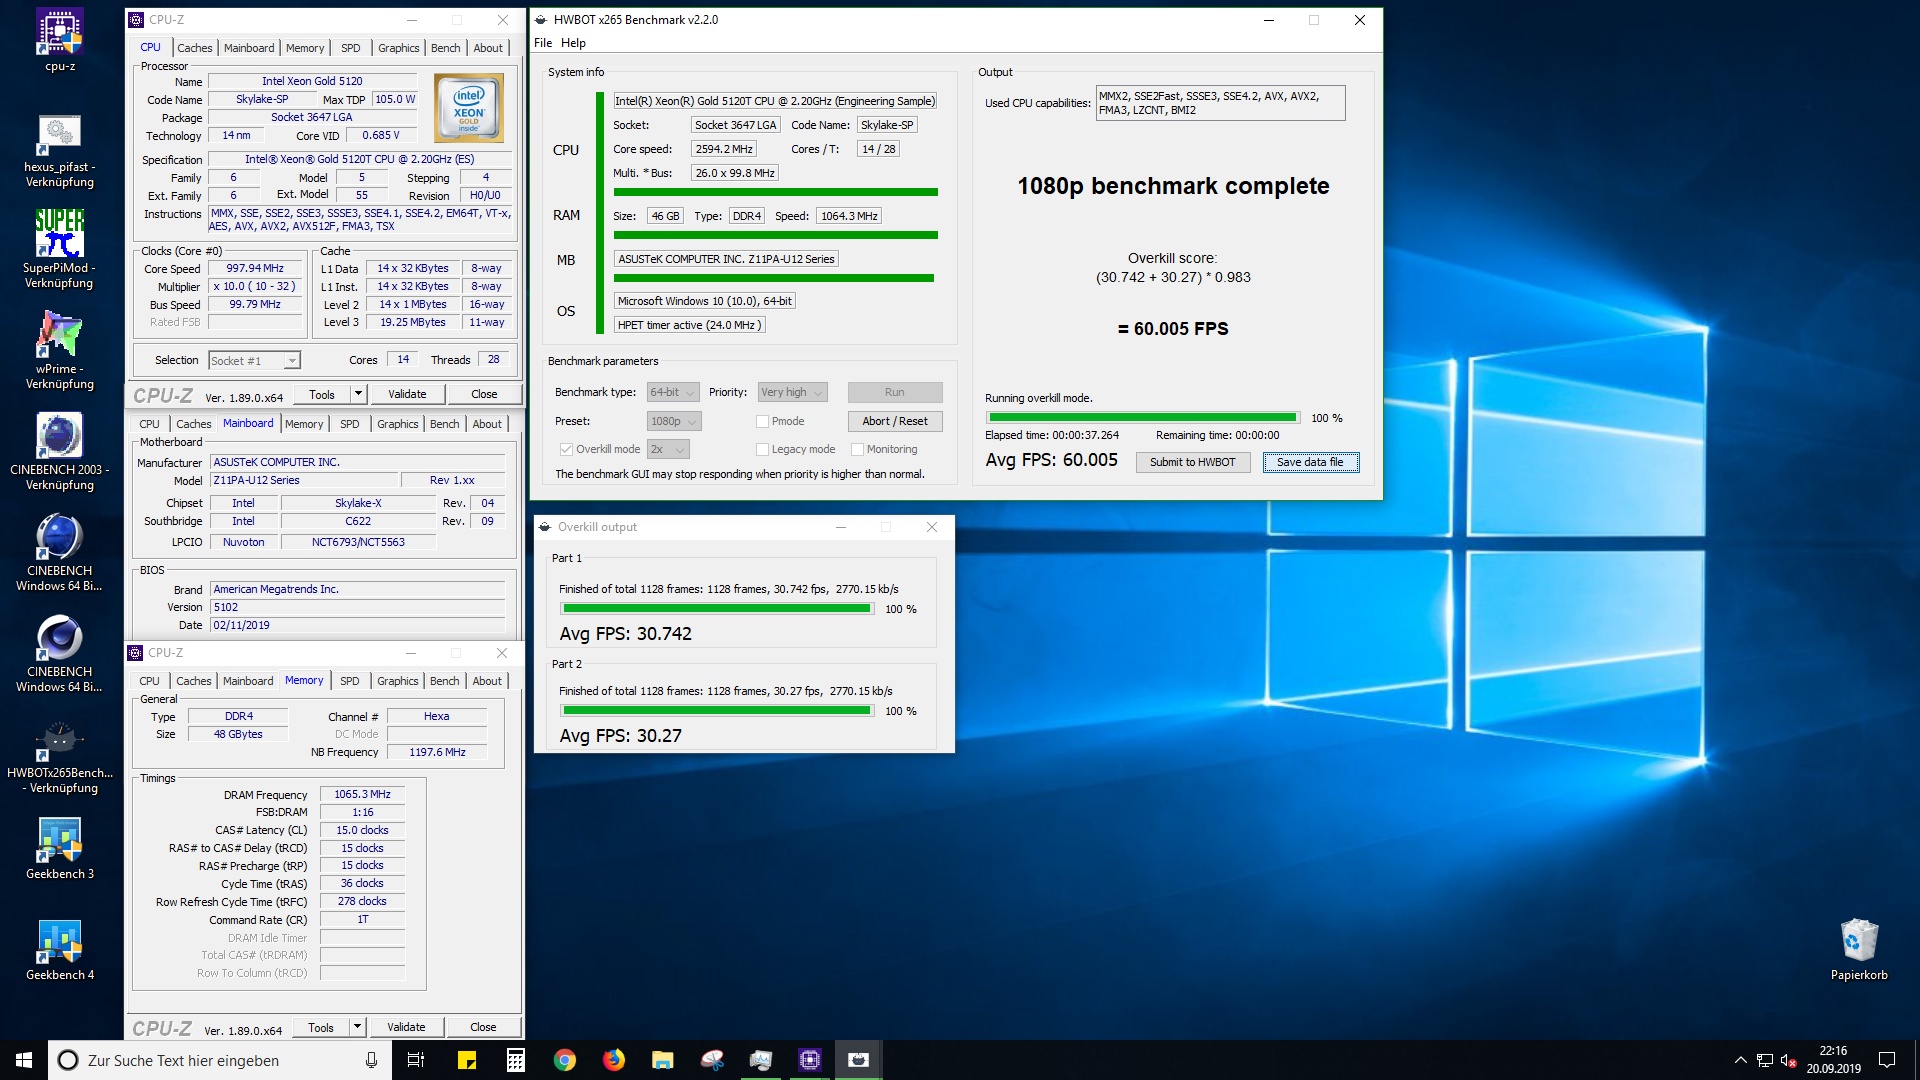This screenshot has width=1920, height=1080.
Task: Click the CPU name field in HWBOT
Action: coord(775,101)
